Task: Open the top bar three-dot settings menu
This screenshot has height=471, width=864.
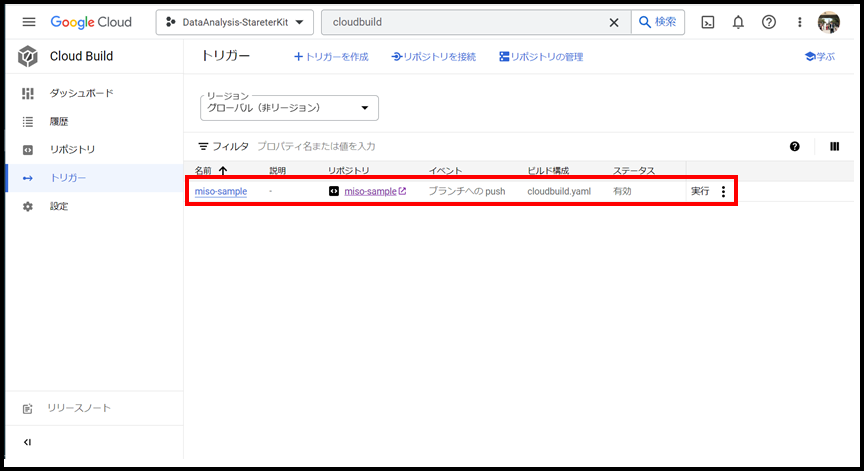Action: 799,22
